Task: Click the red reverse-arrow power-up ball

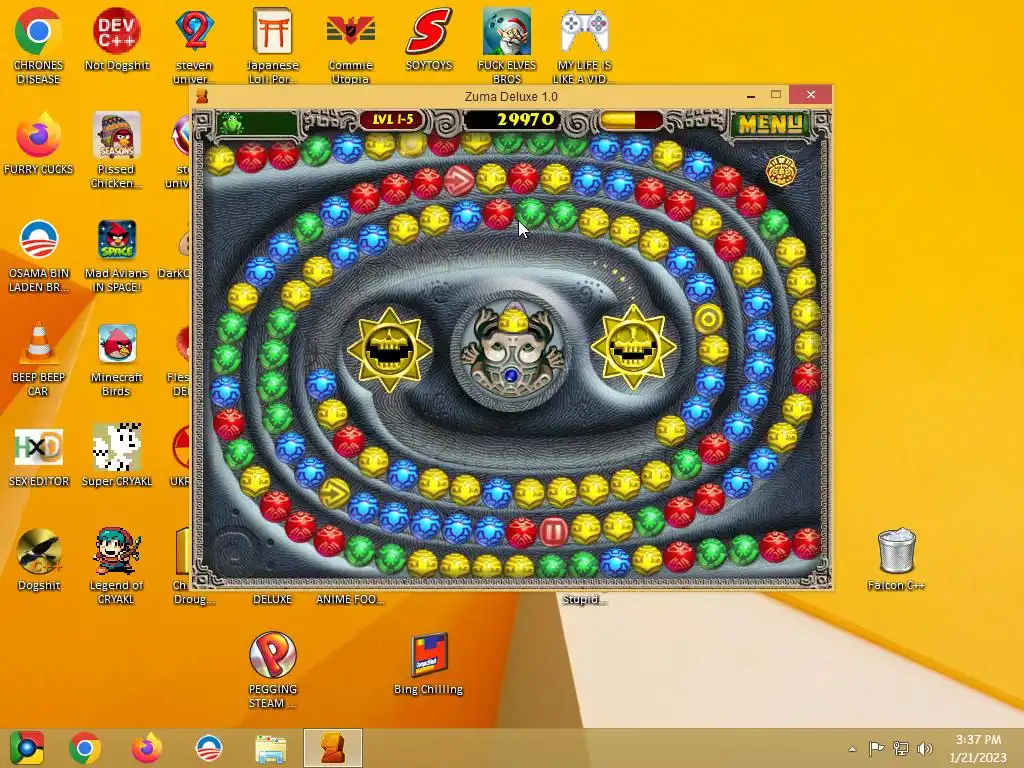Action: (x=459, y=181)
